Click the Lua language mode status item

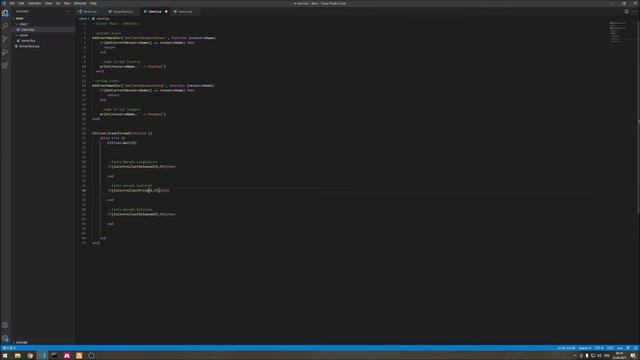tap(620, 348)
